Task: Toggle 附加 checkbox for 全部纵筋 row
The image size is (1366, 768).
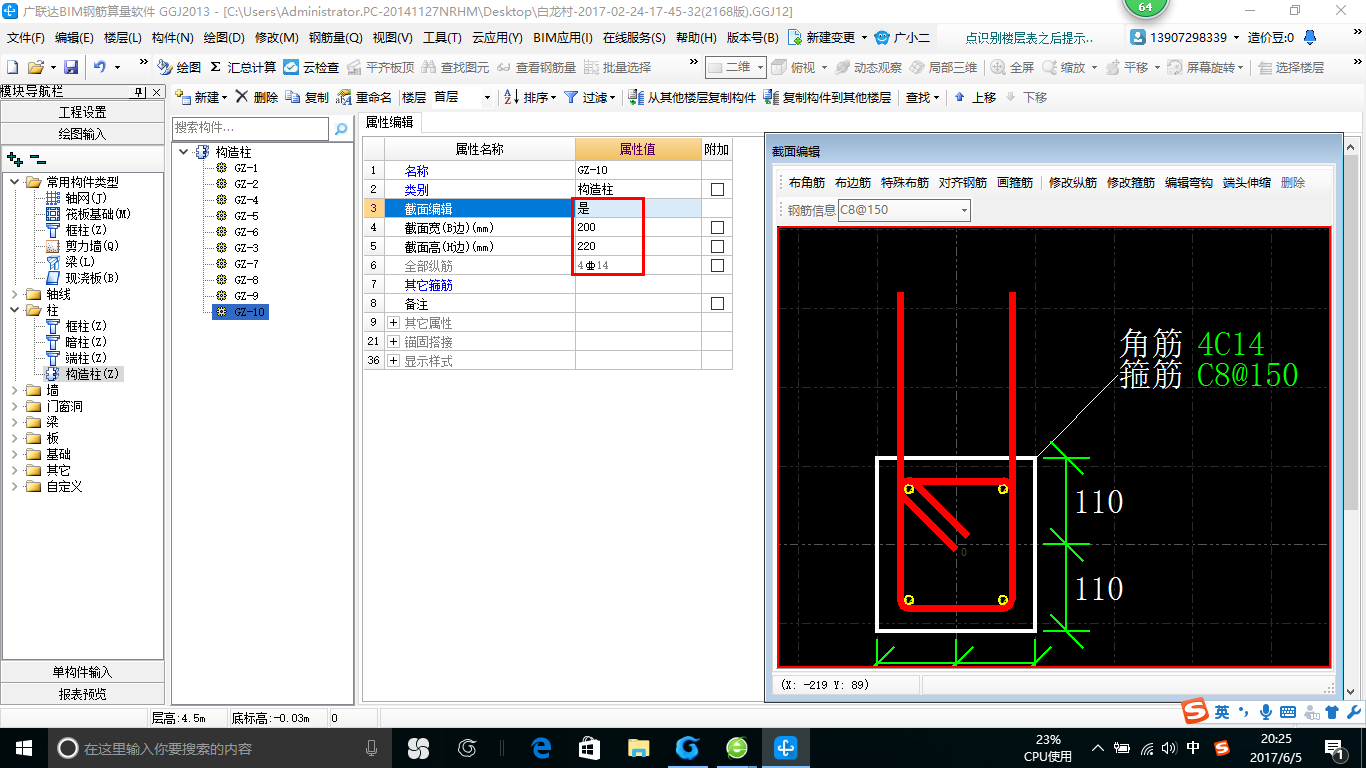Action: (x=717, y=266)
